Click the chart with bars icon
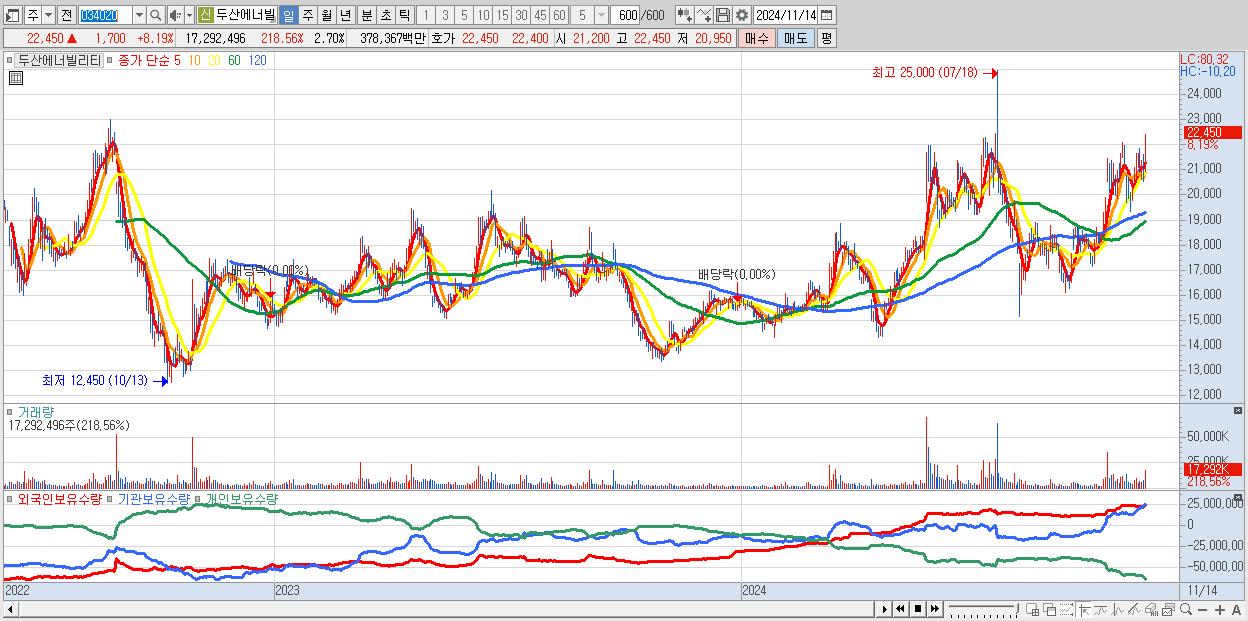This screenshot has width=1248, height=621. (x=1152, y=609)
